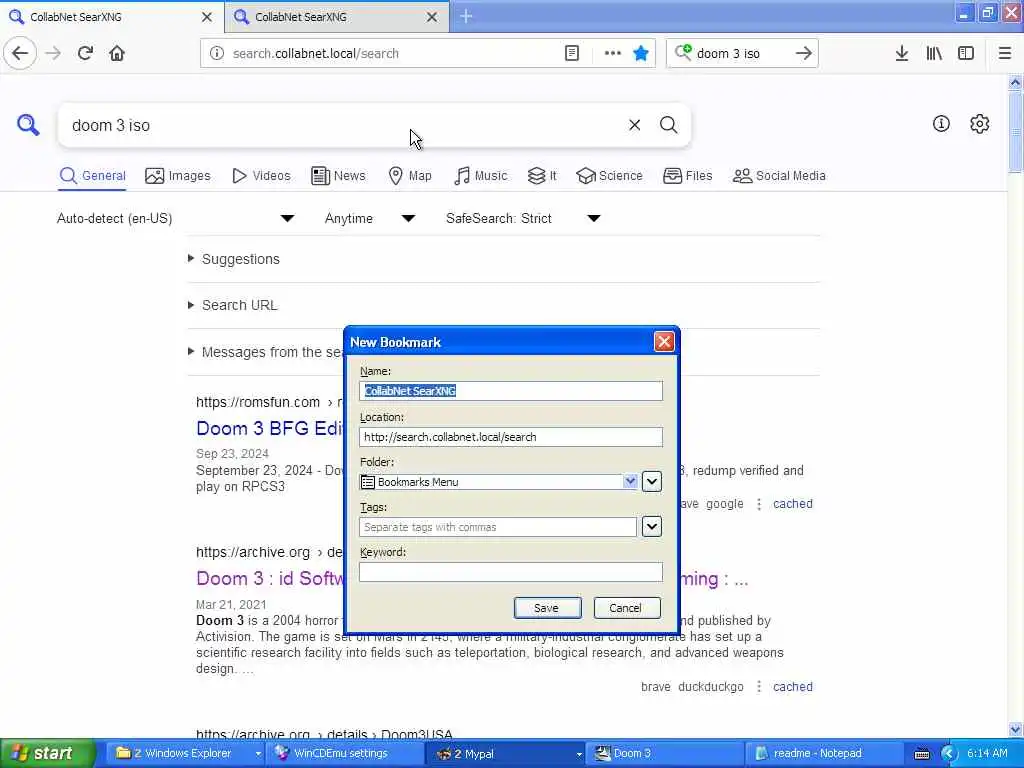Select the Map search category
Screen dimensions: 1024x768
tap(410, 176)
